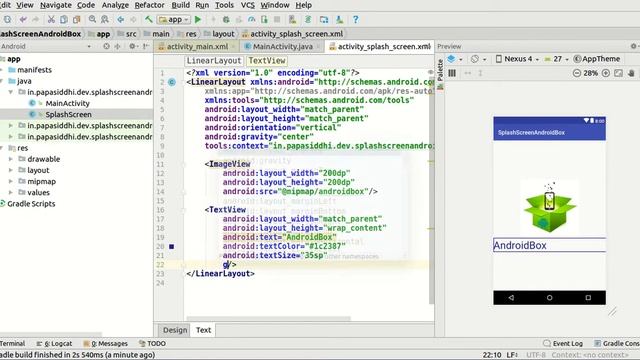Run the app with green play icon
This screenshot has height=360, width=640.
tap(198, 19)
